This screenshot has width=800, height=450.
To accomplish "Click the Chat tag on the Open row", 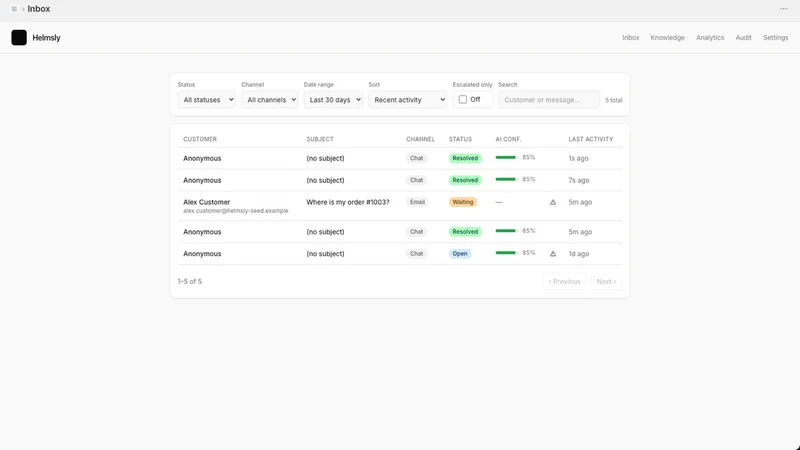I will 416,254.
